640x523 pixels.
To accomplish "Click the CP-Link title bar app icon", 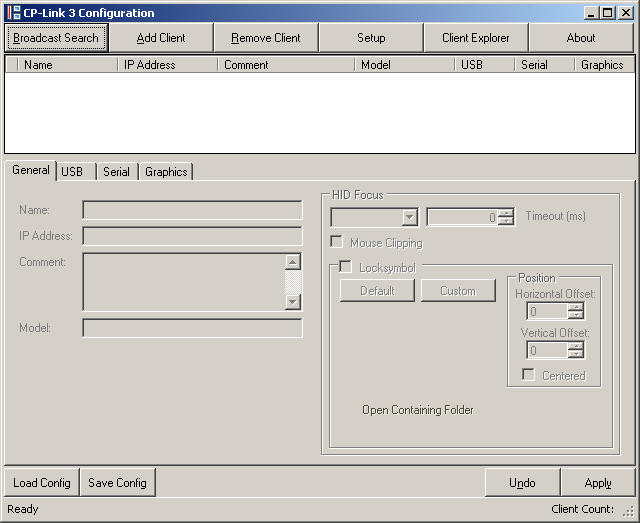I will click(x=13, y=13).
